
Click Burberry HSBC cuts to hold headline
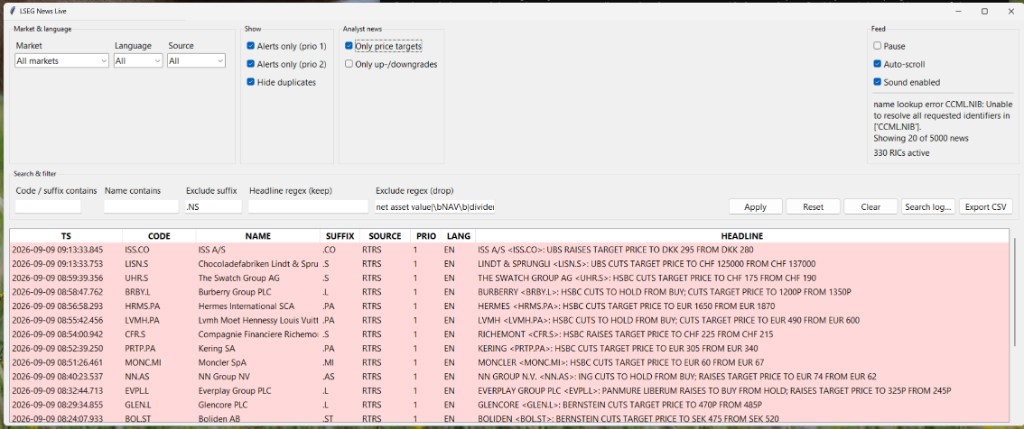coord(664,292)
